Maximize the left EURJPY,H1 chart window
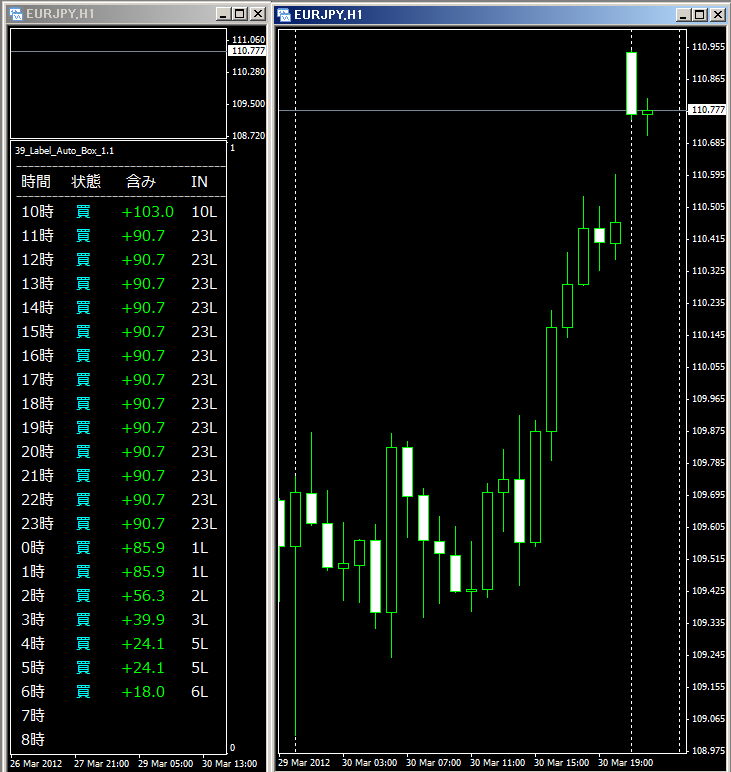 (x=237, y=14)
